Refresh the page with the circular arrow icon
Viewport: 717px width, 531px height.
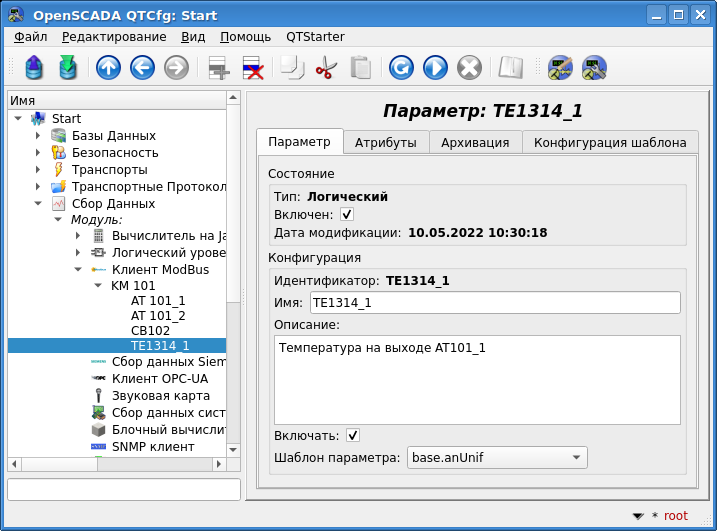401,67
